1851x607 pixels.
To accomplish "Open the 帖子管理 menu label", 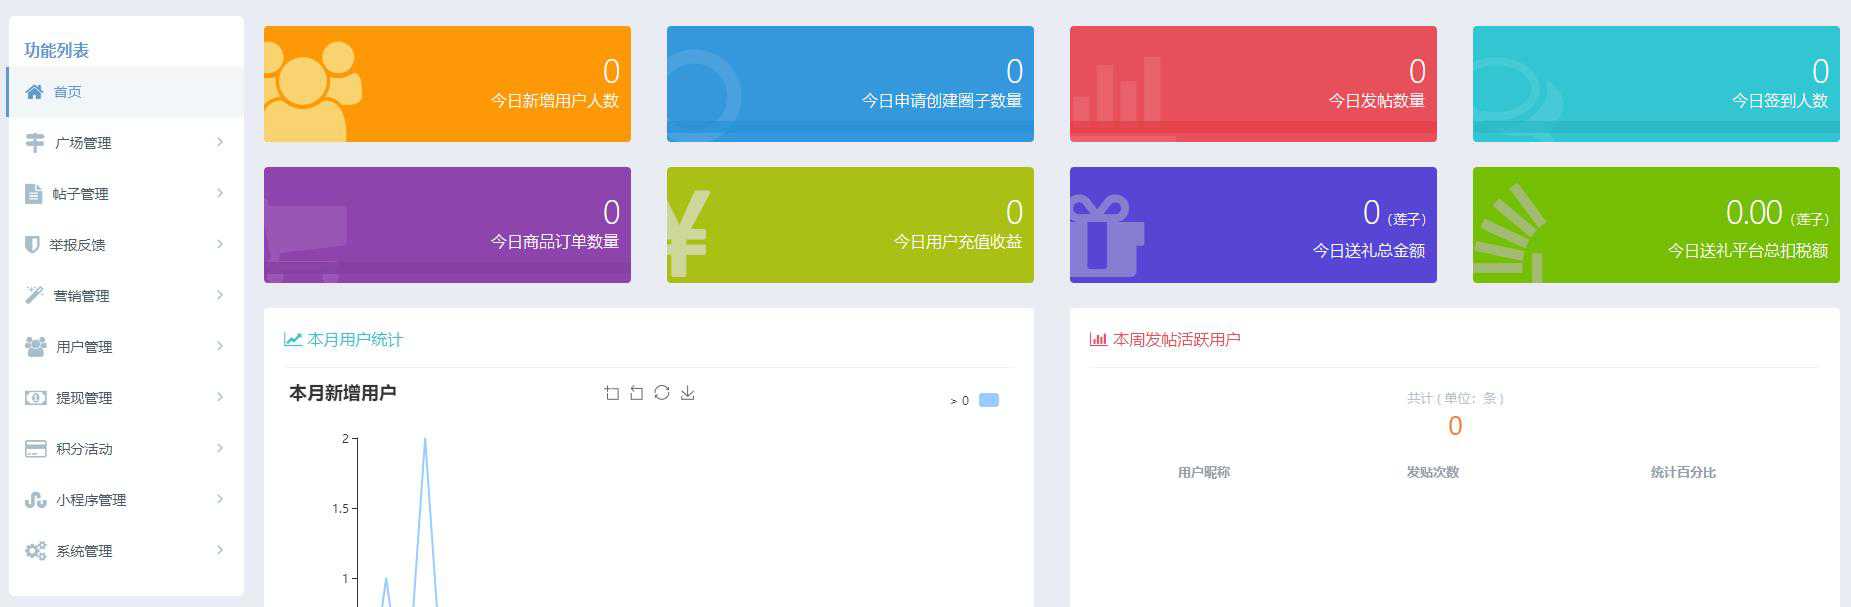I will click(81, 194).
